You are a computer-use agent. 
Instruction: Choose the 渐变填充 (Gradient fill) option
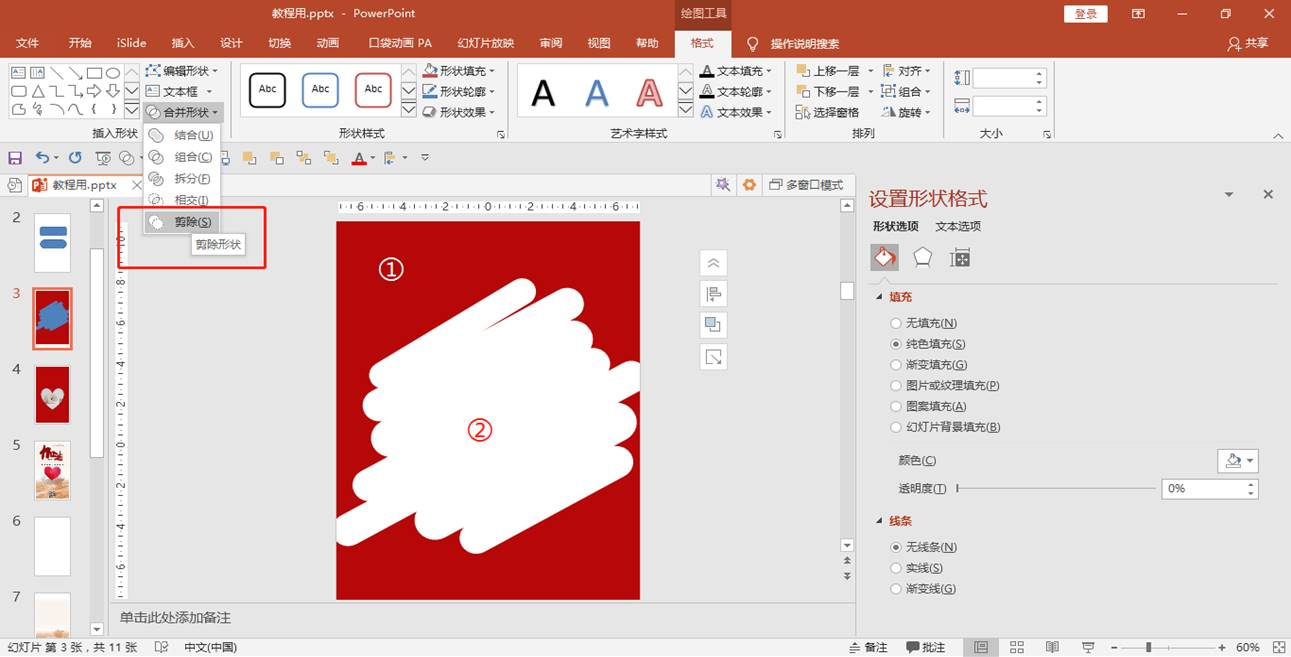896,365
